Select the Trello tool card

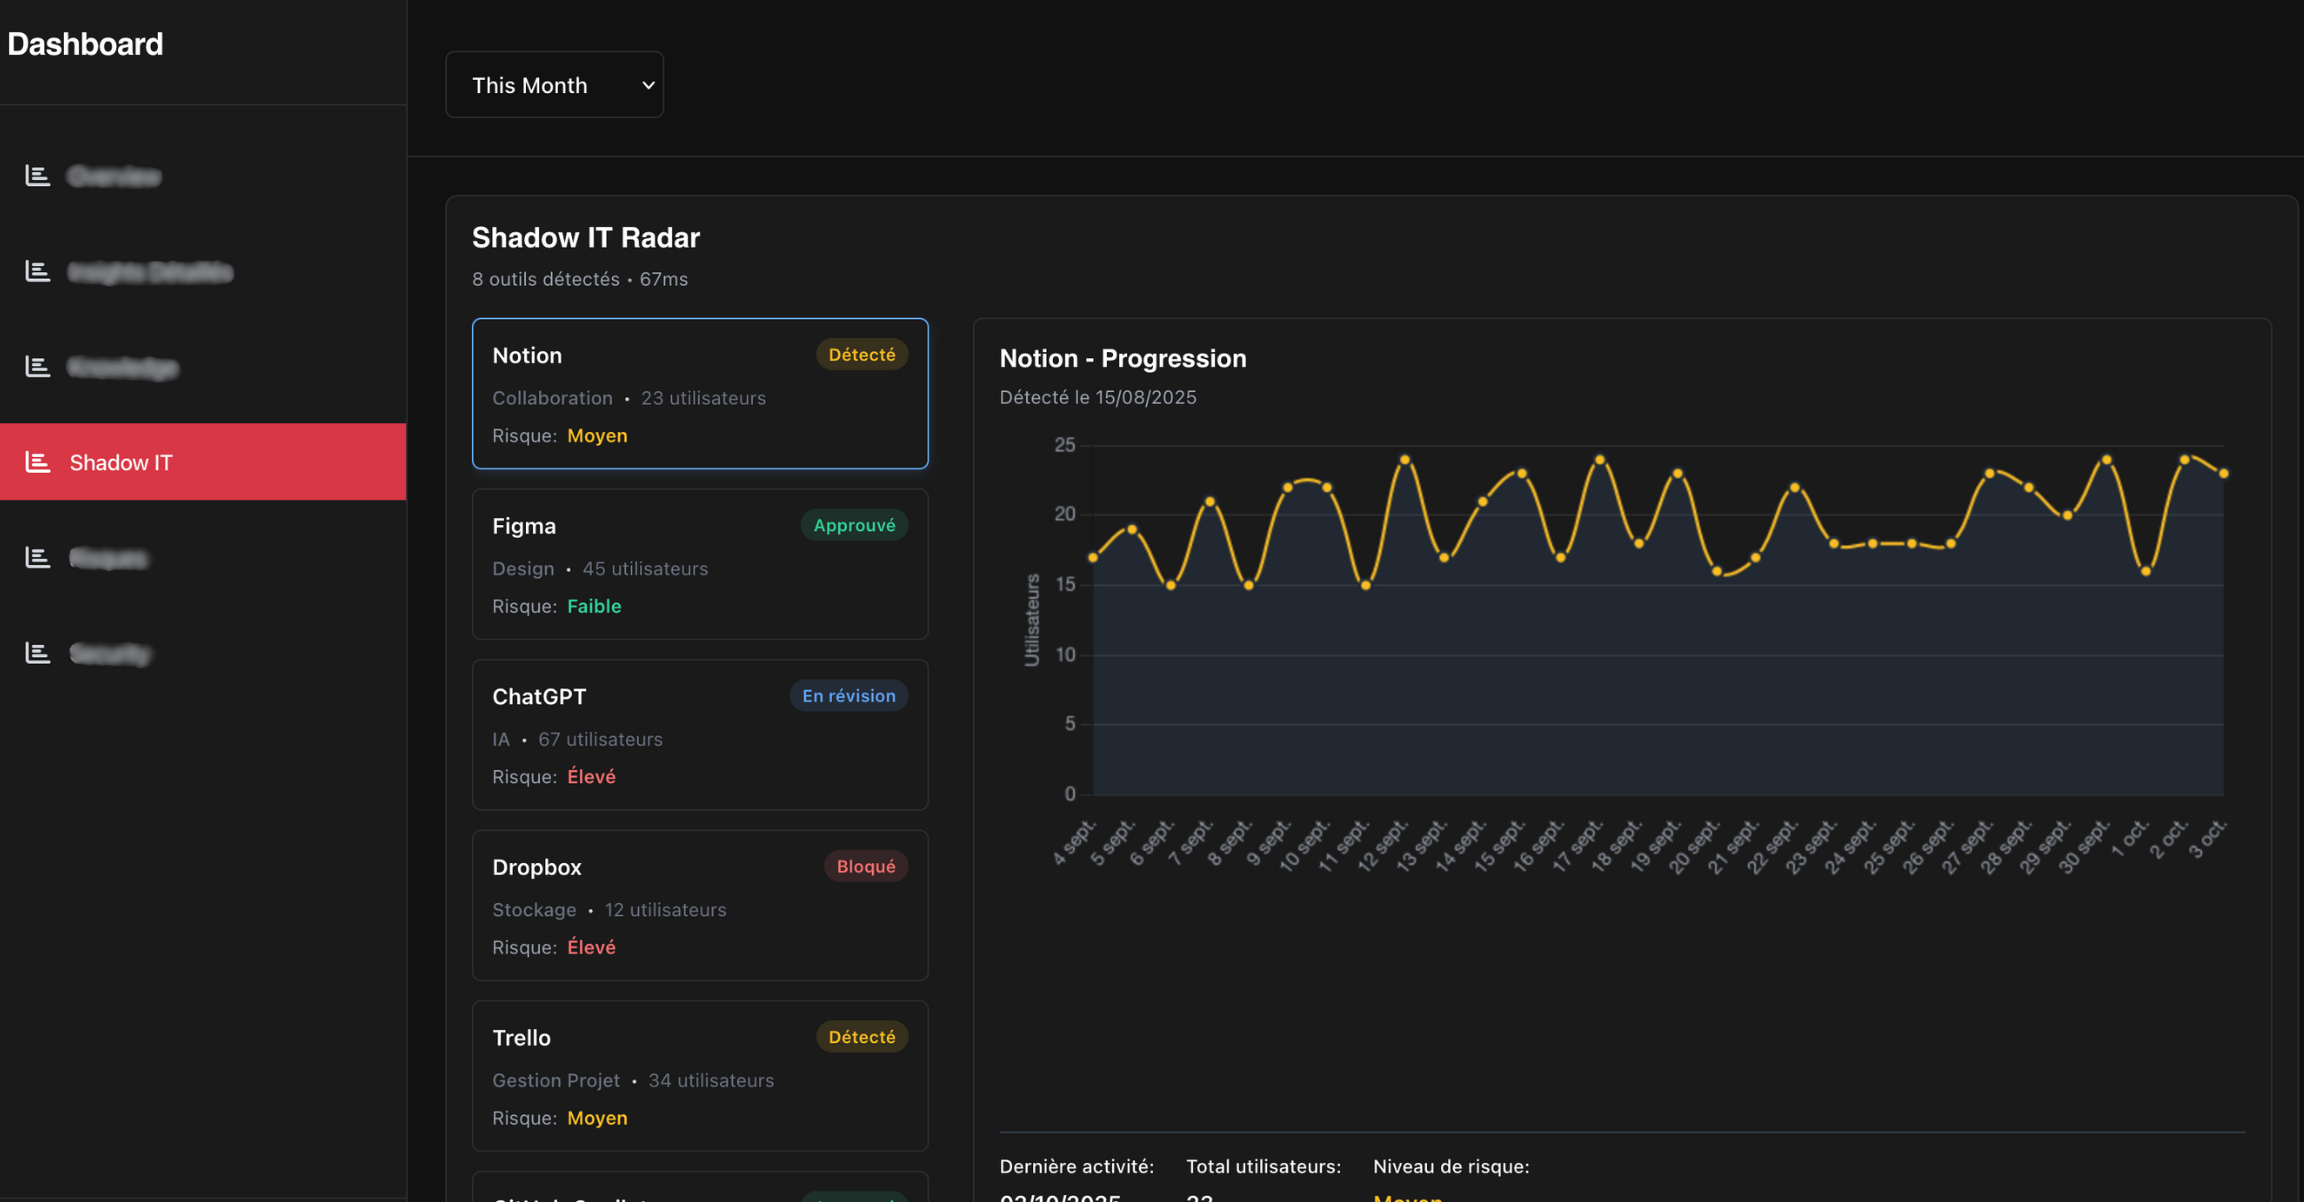coord(699,1076)
